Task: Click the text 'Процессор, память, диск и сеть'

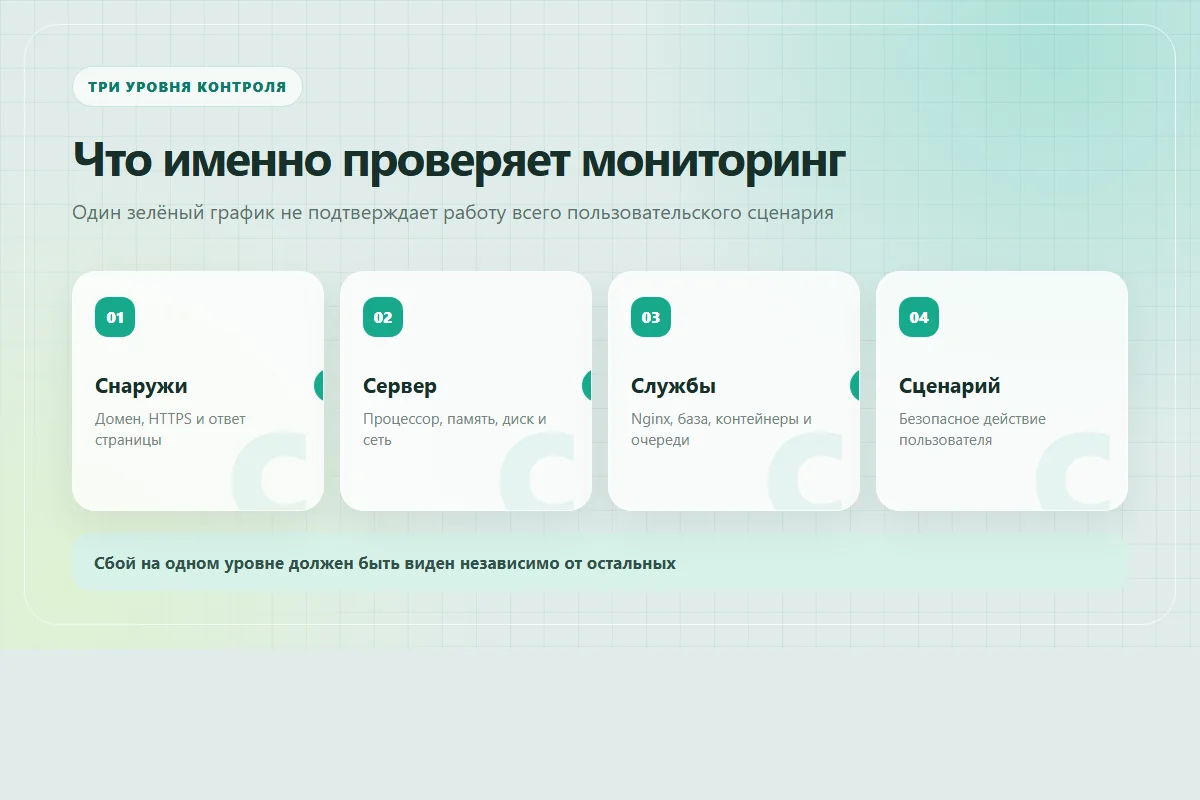Action: tap(455, 429)
